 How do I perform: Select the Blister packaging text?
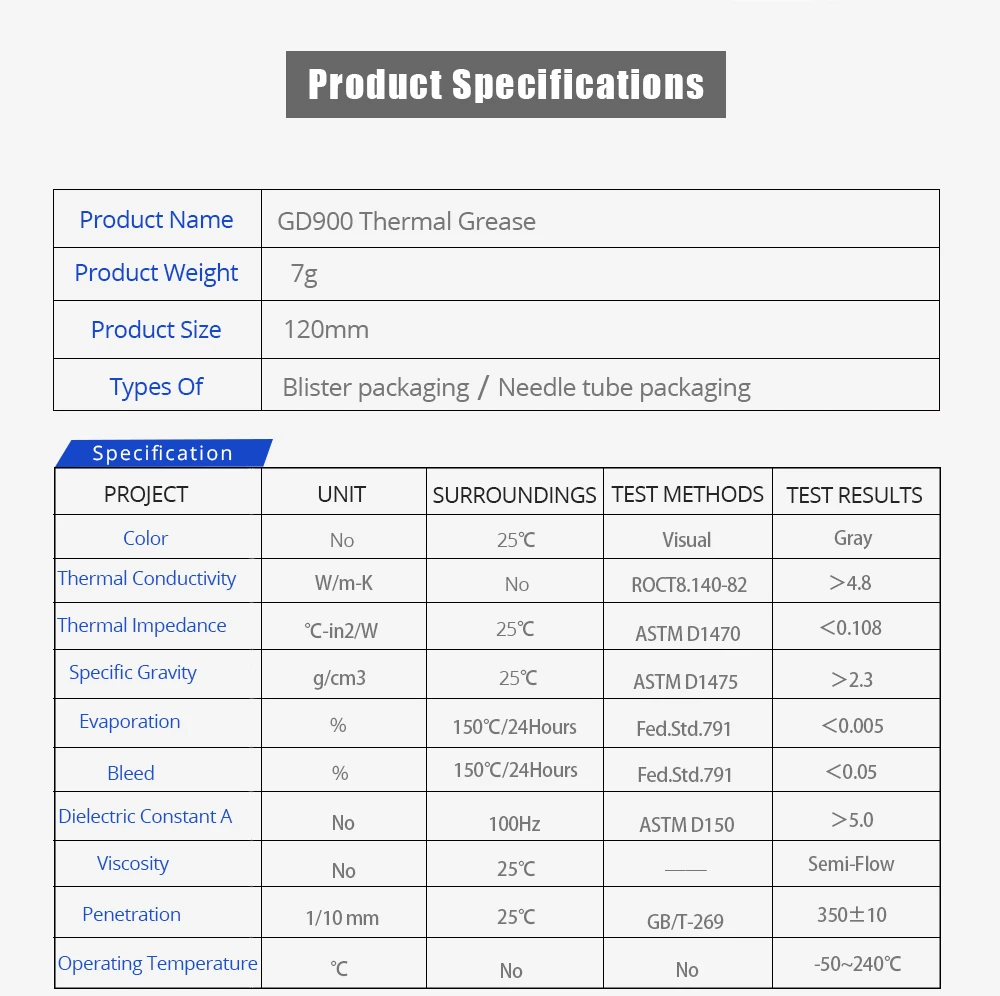click(376, 388)
